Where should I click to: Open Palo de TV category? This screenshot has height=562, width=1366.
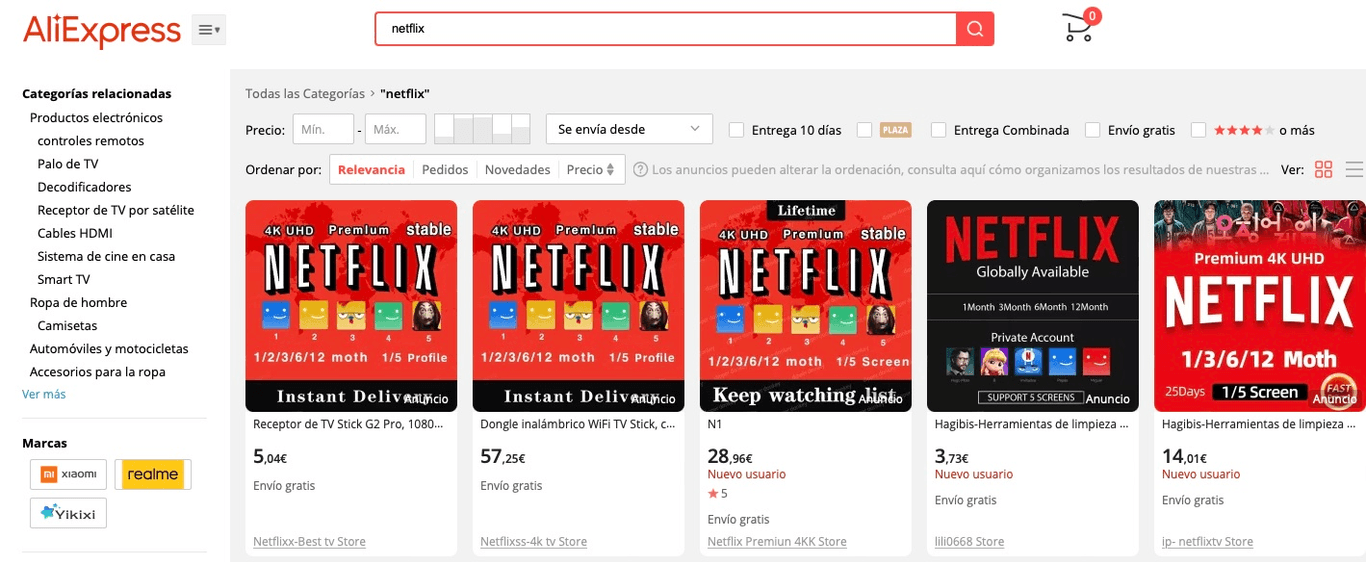click(x=68, y=164)
